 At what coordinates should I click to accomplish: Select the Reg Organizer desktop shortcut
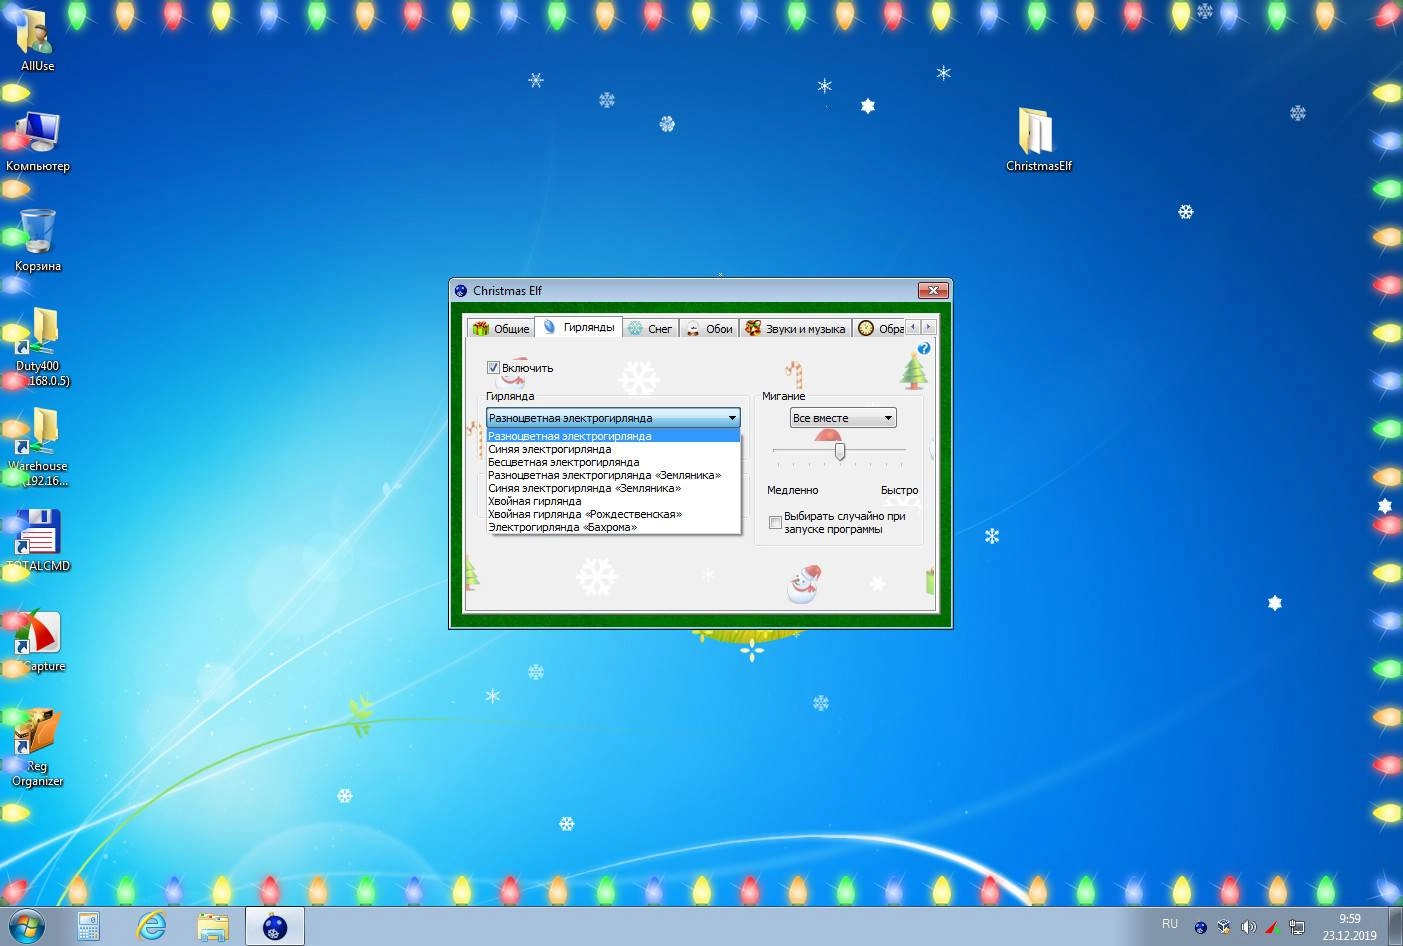(x=37, y=746)
